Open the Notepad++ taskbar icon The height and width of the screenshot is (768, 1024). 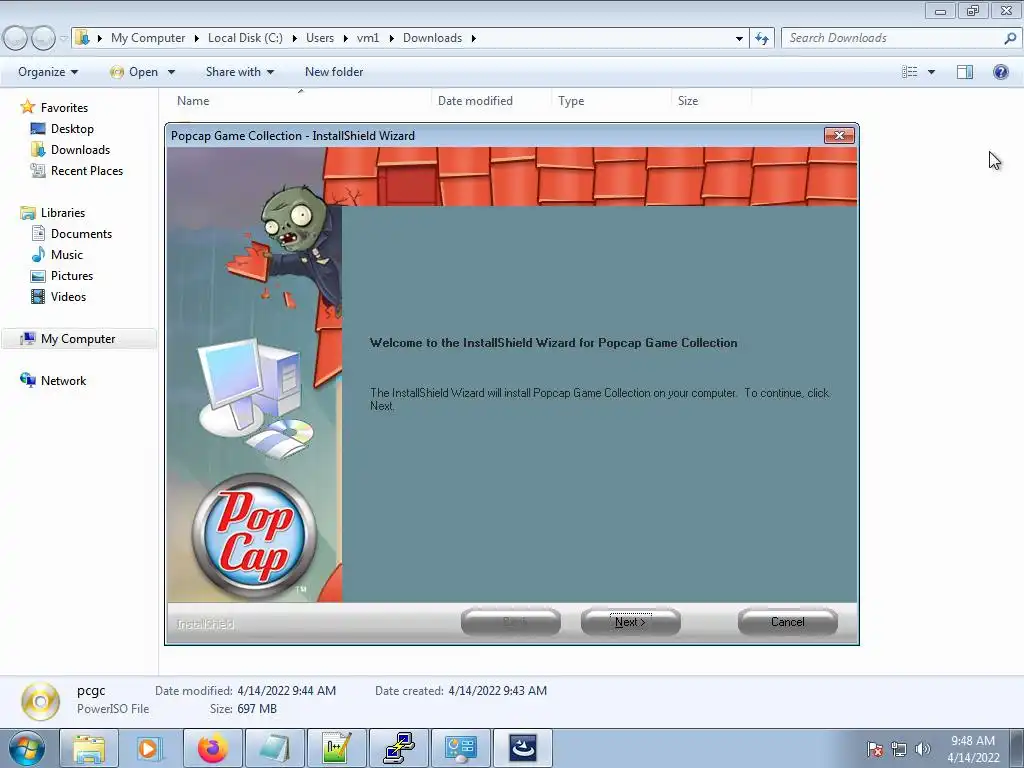click(x=336, y=748)
